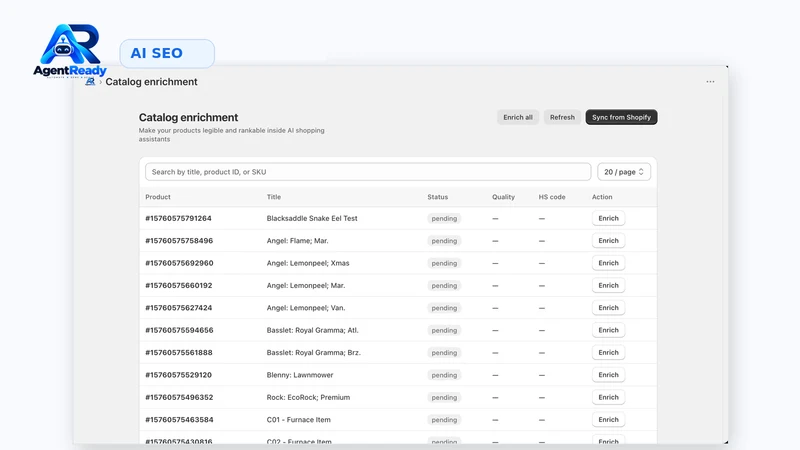Viewport: 800px width, 450px height.
Task: Click the Title column header
Action: [274, 197]
